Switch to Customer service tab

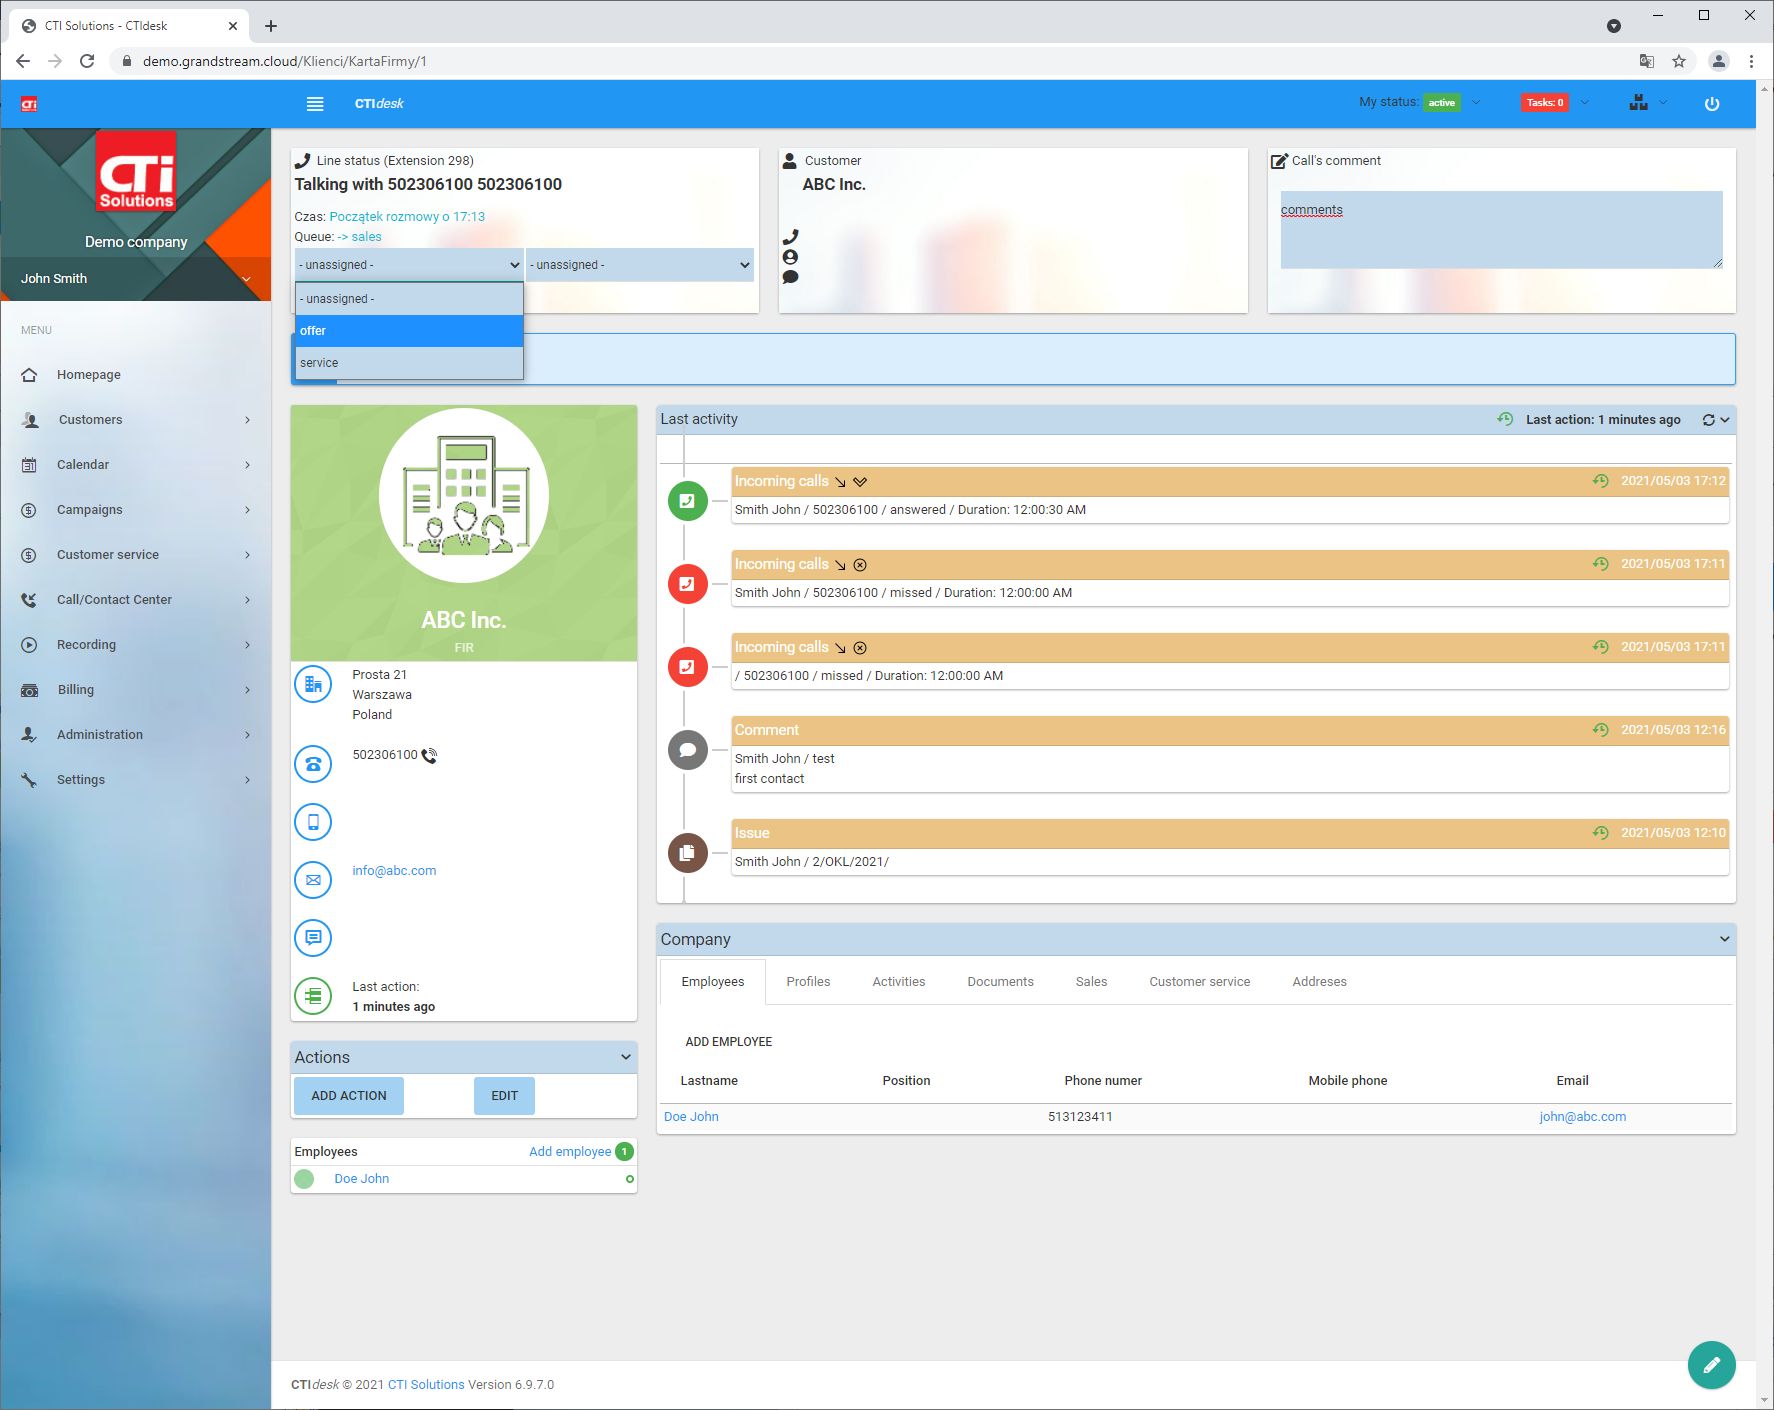point(1199,982)
